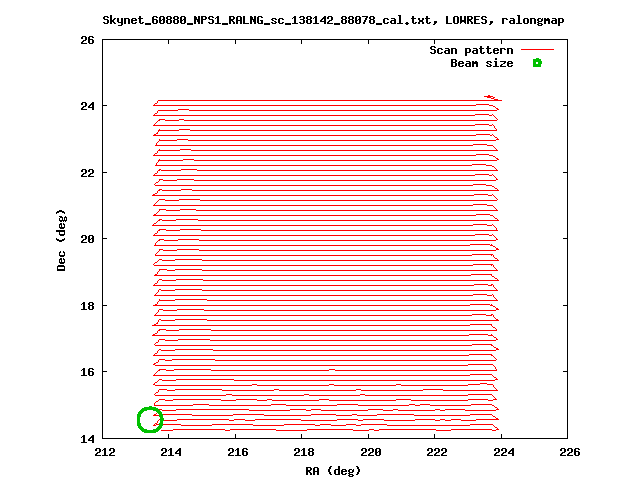Screen dimensions: 640x480
Task: Click the y-axis tick label 22
Action: pos(87,173)
